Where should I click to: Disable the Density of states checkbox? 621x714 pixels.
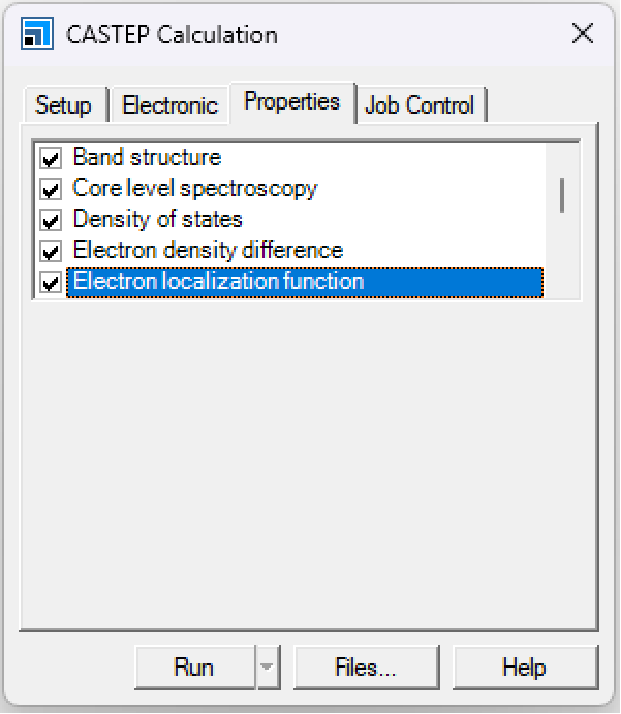50,220
